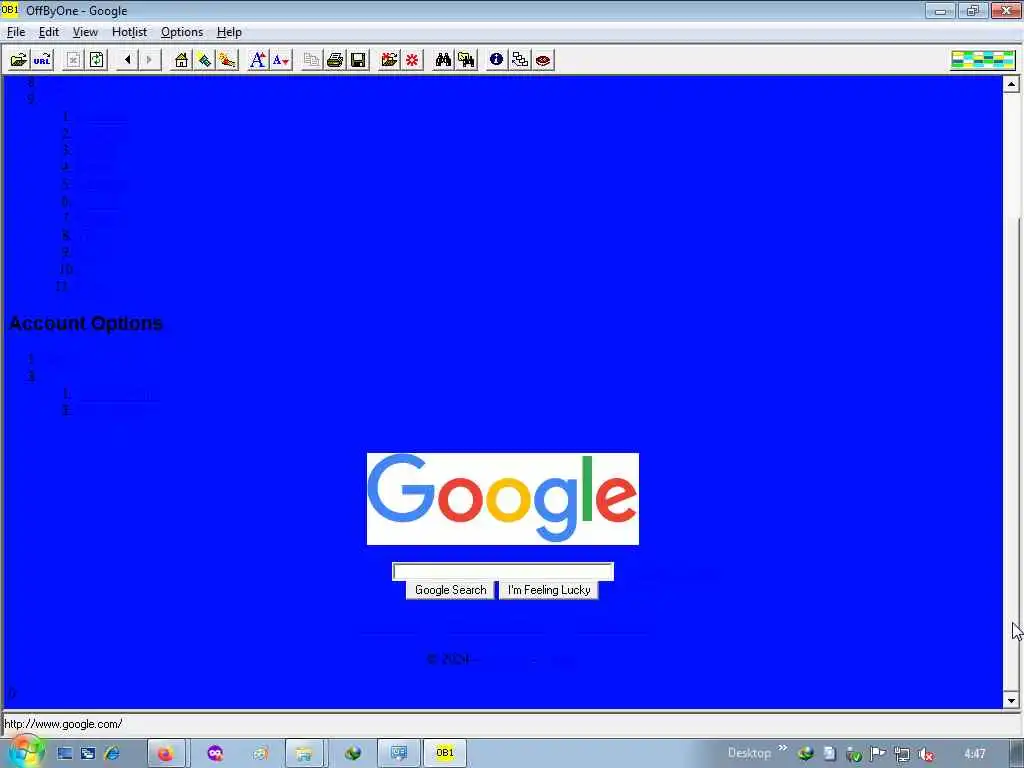Click the Account Options heading text
The width and height of the screenshot is (1024, 768).
click(x=86, y=323)
